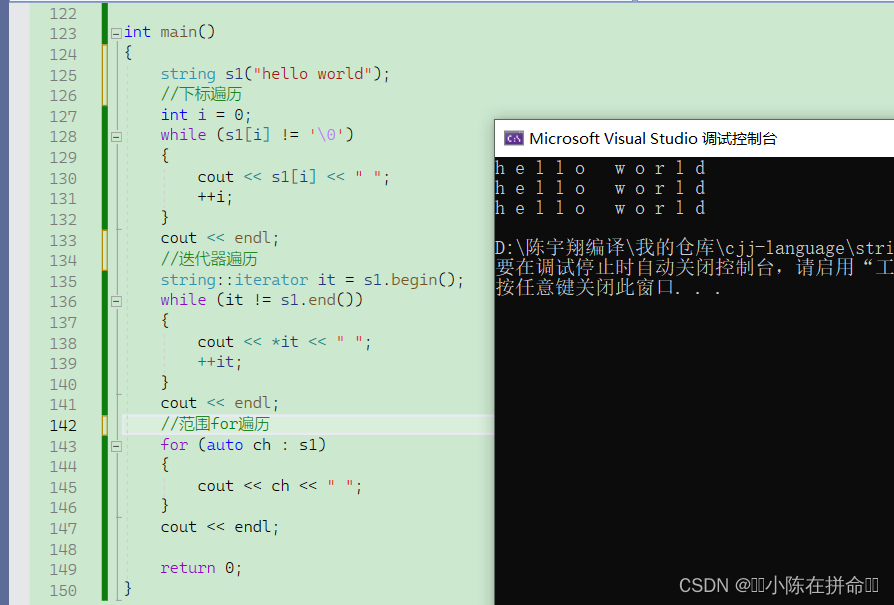This screenshot has width=894, height=605.
Task: Click the comment //迭代器遍历
Action: point(209,259)
